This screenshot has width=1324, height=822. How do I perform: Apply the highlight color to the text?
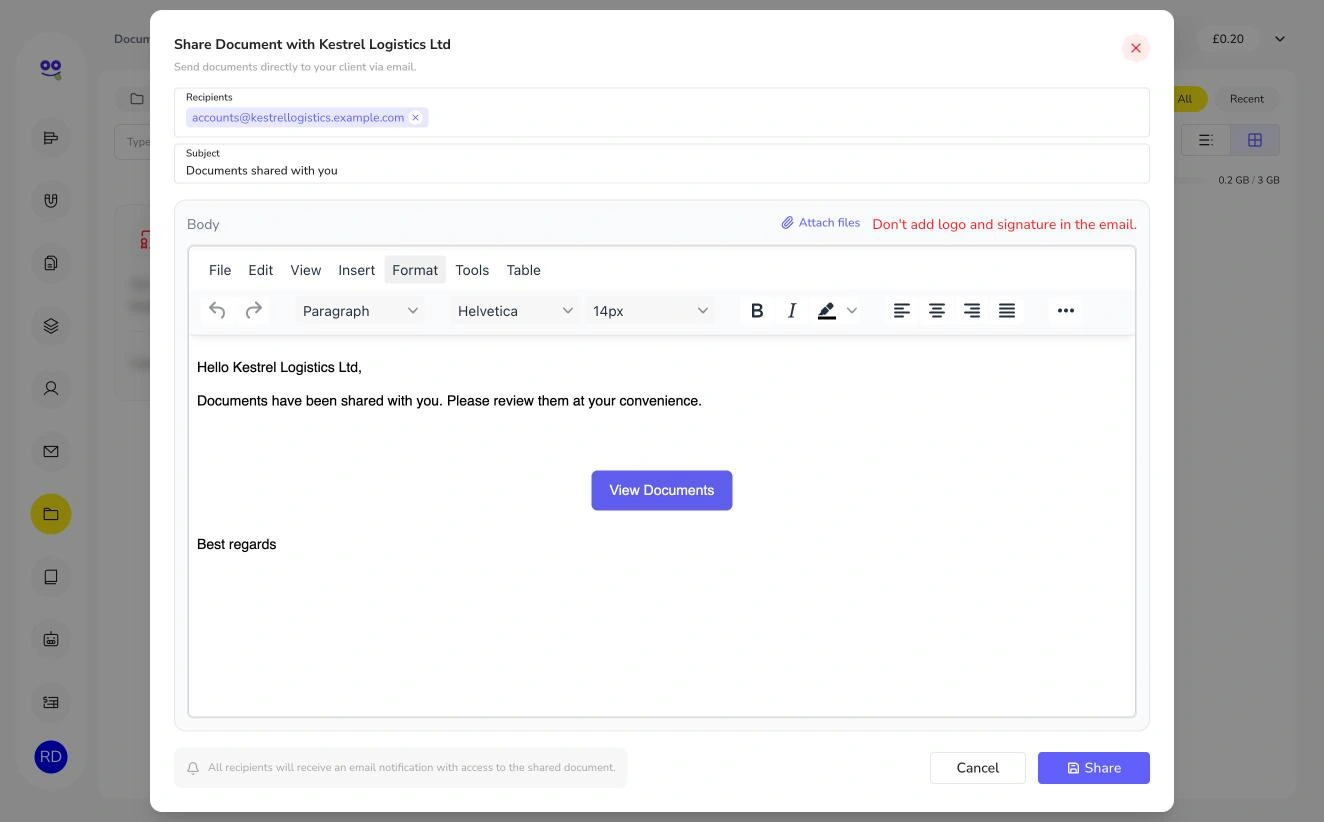(827, 311)
